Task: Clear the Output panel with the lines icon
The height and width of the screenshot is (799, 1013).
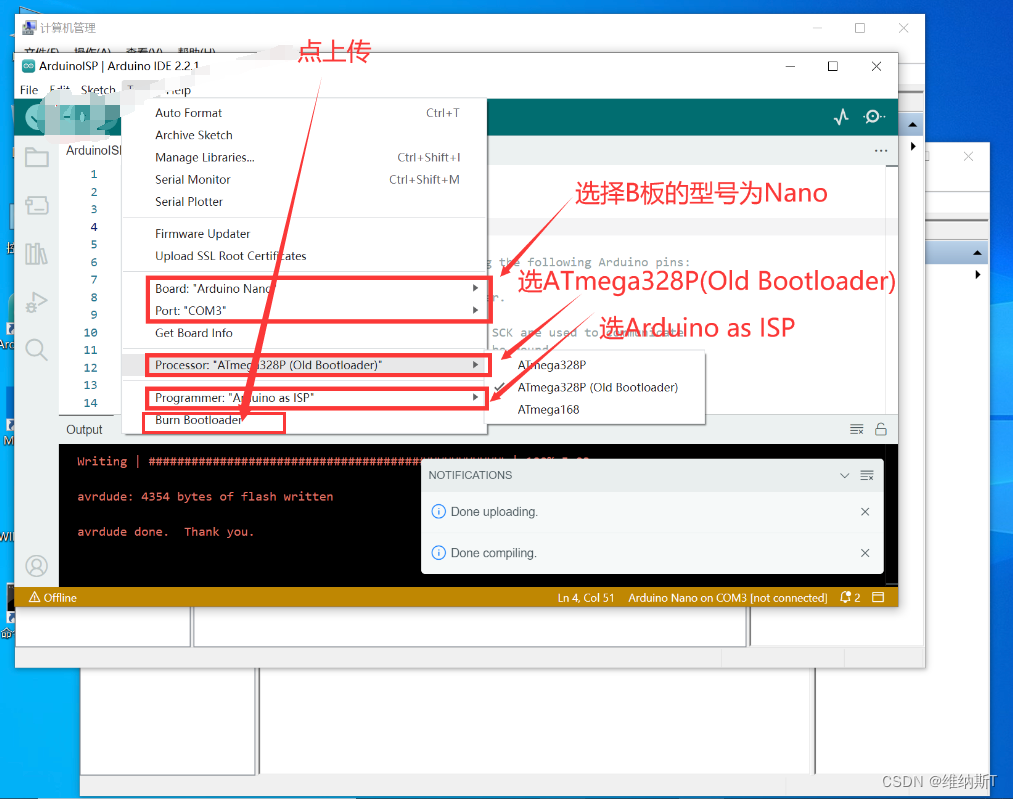Action: coord(857,430)
